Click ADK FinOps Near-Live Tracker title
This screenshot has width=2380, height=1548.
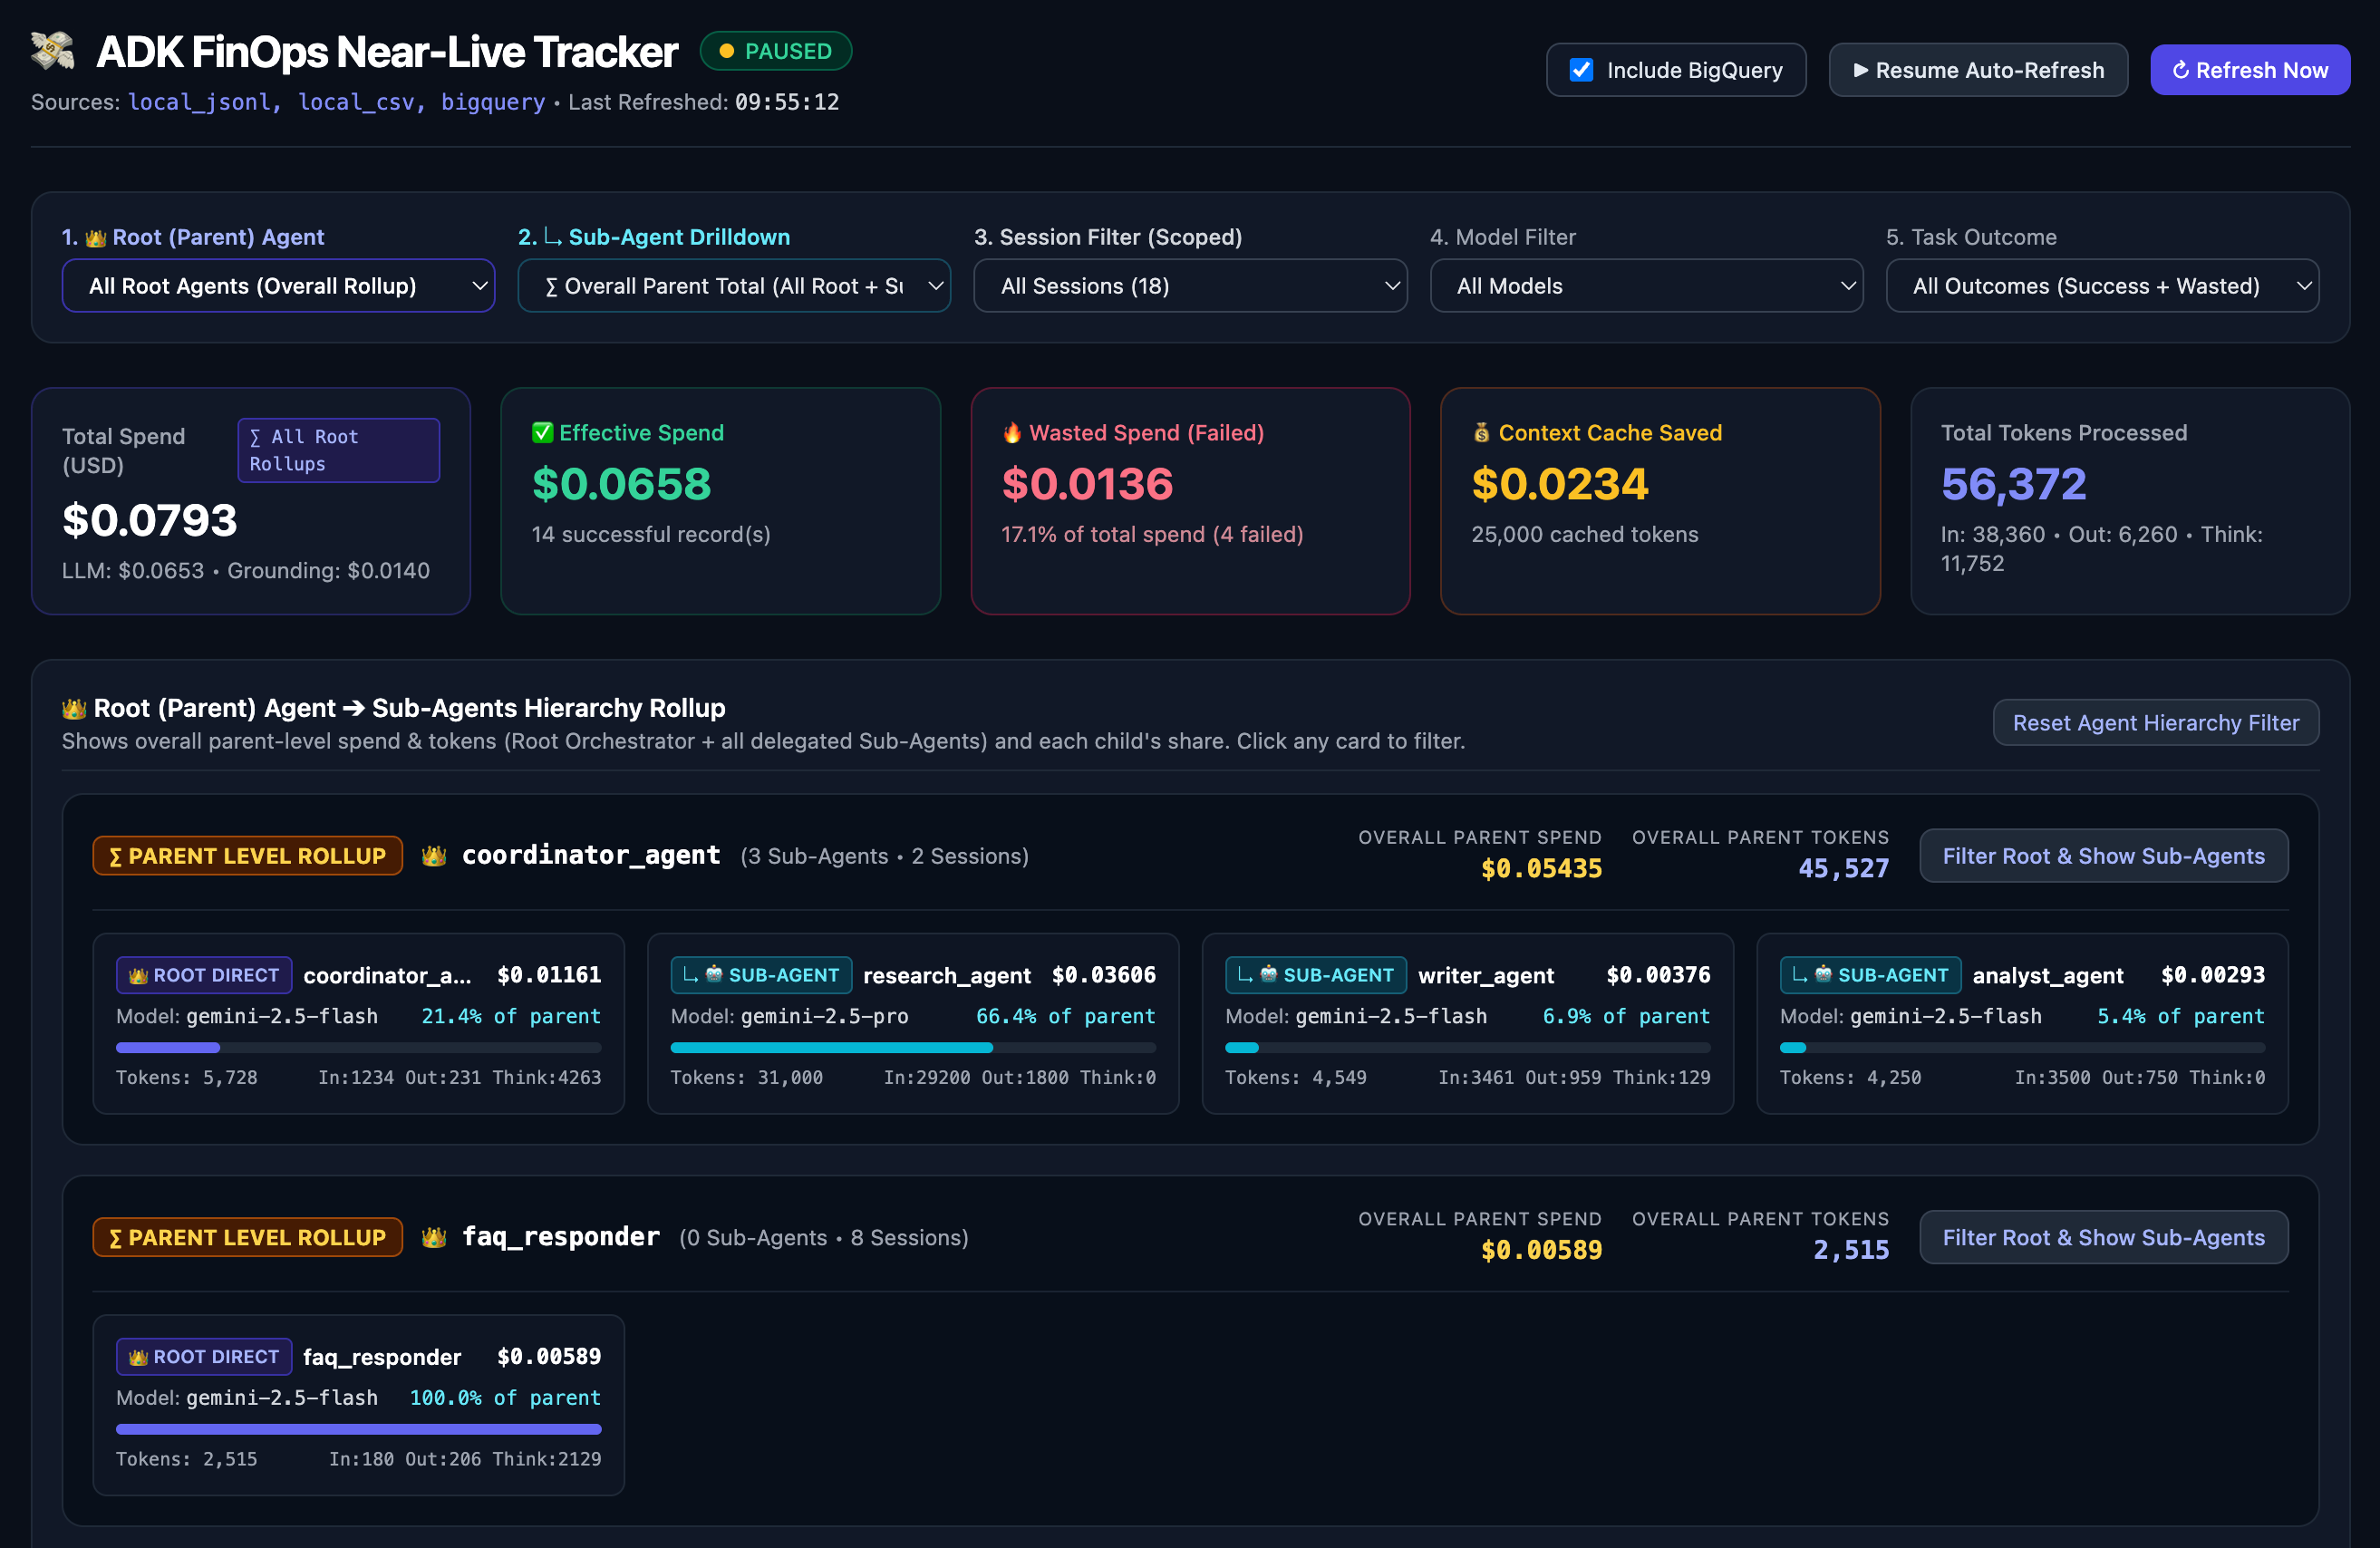(387, 52)
